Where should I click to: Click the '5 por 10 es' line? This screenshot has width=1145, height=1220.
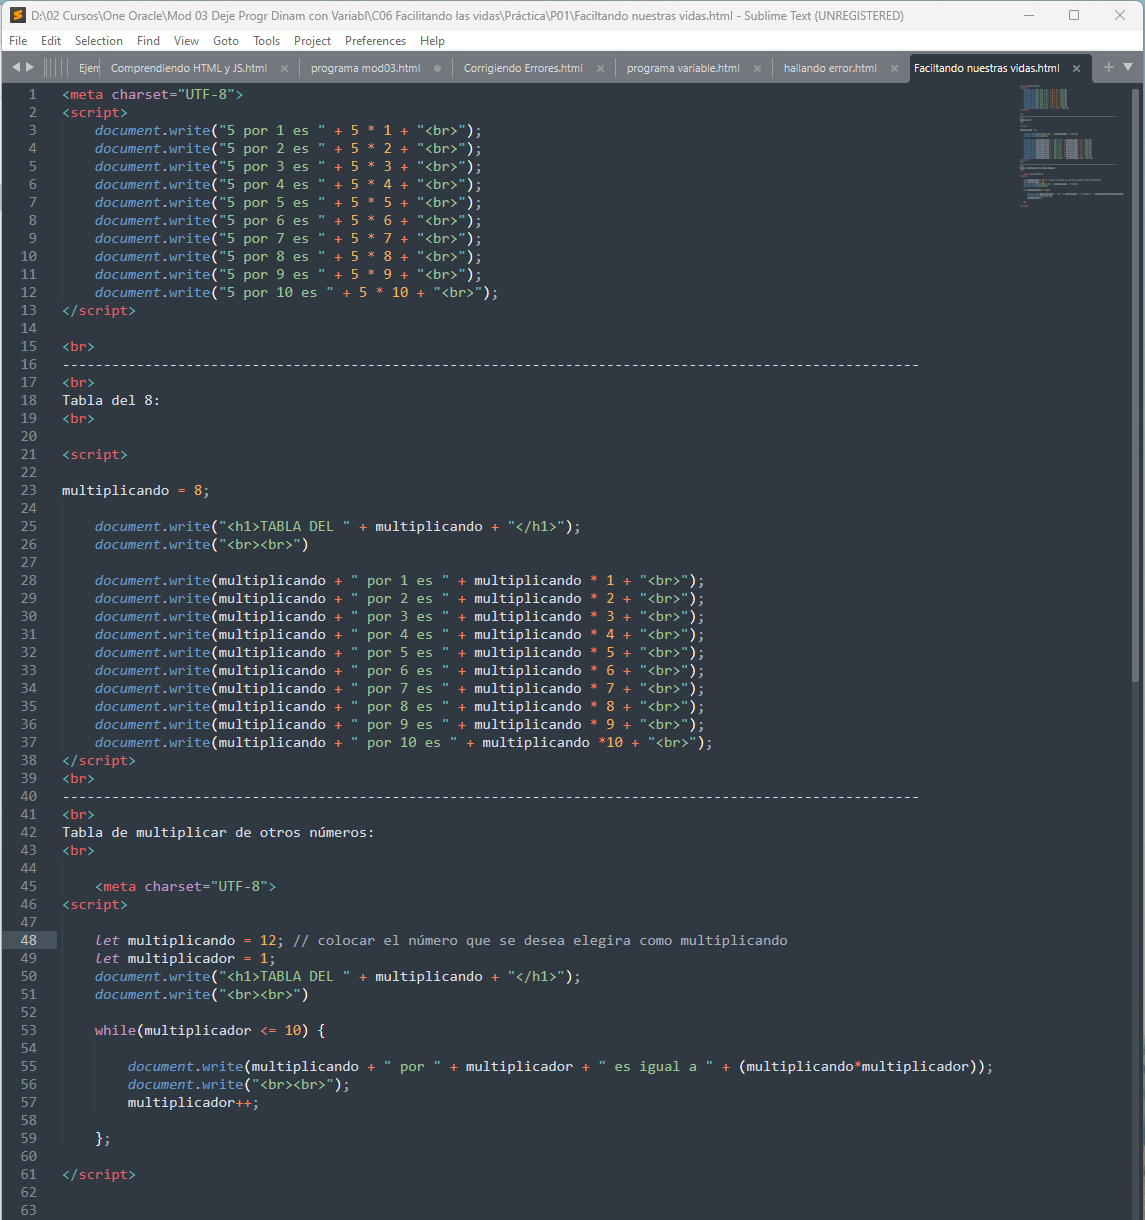[296, 292]
